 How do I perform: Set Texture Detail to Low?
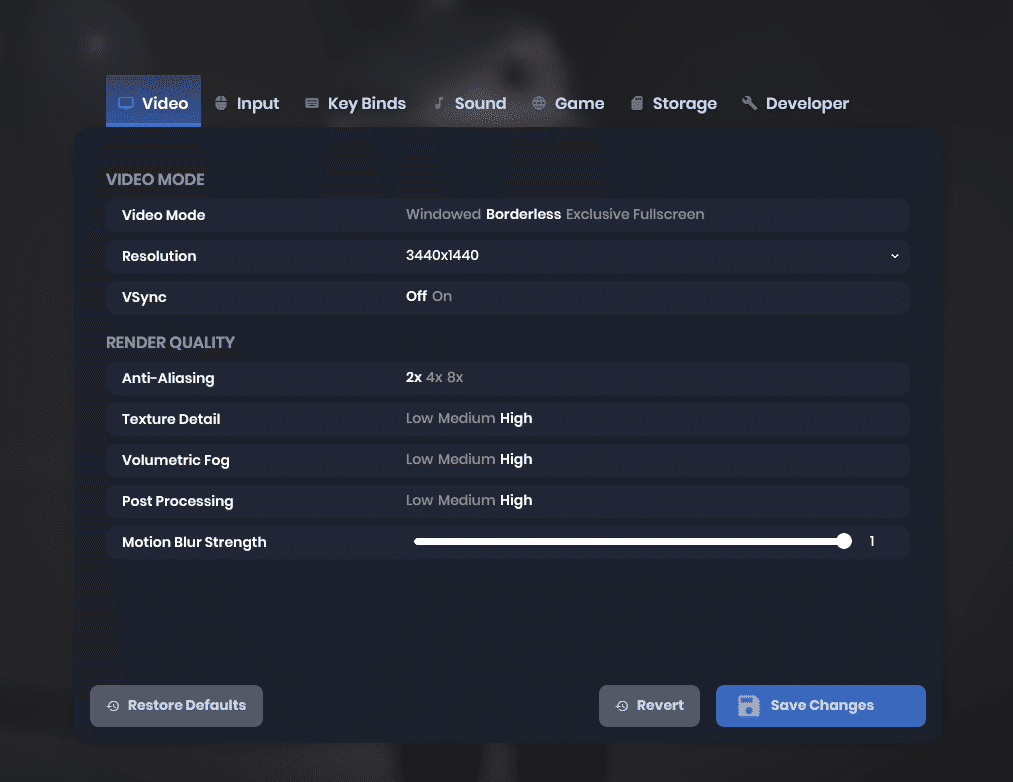[x=419, y=418]
